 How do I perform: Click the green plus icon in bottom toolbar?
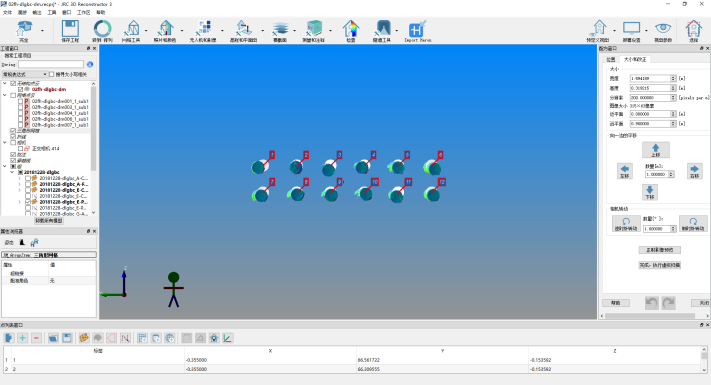tap(22, 338)
